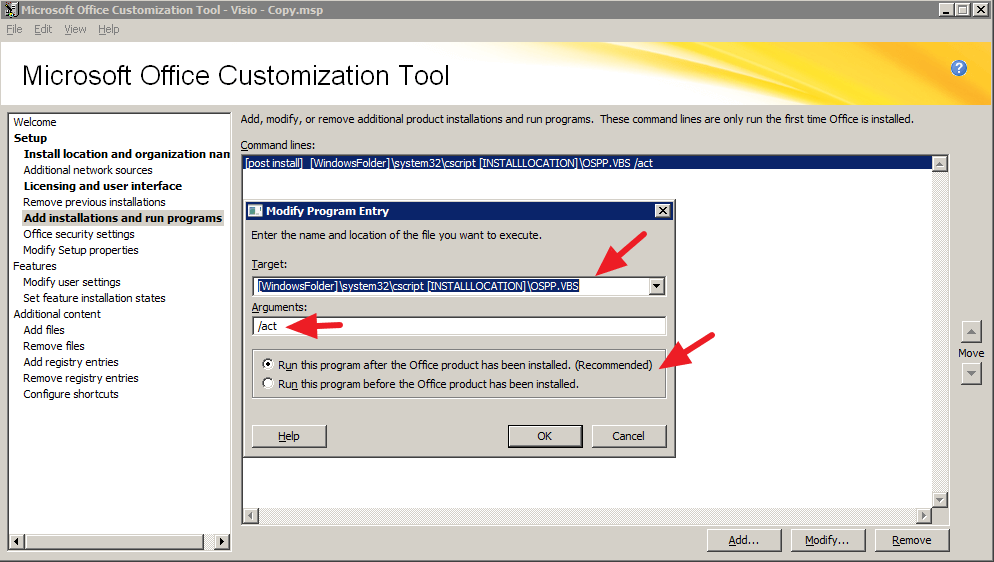Click the Cancel button in the dialog

coord(628,436)
